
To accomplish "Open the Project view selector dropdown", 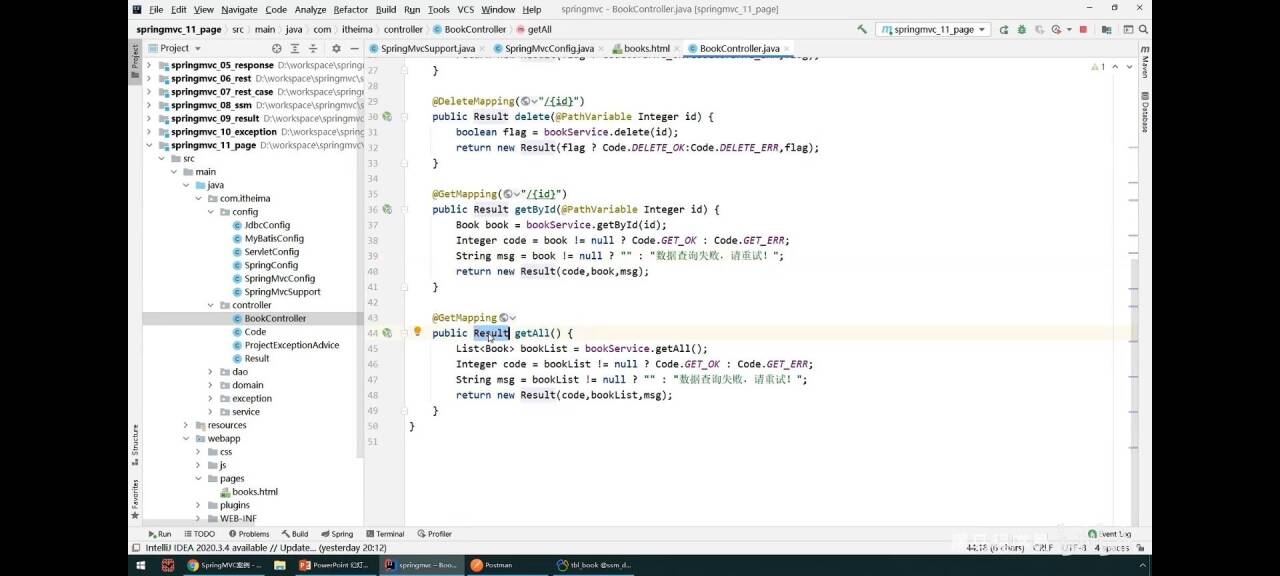I will [174, 48].
